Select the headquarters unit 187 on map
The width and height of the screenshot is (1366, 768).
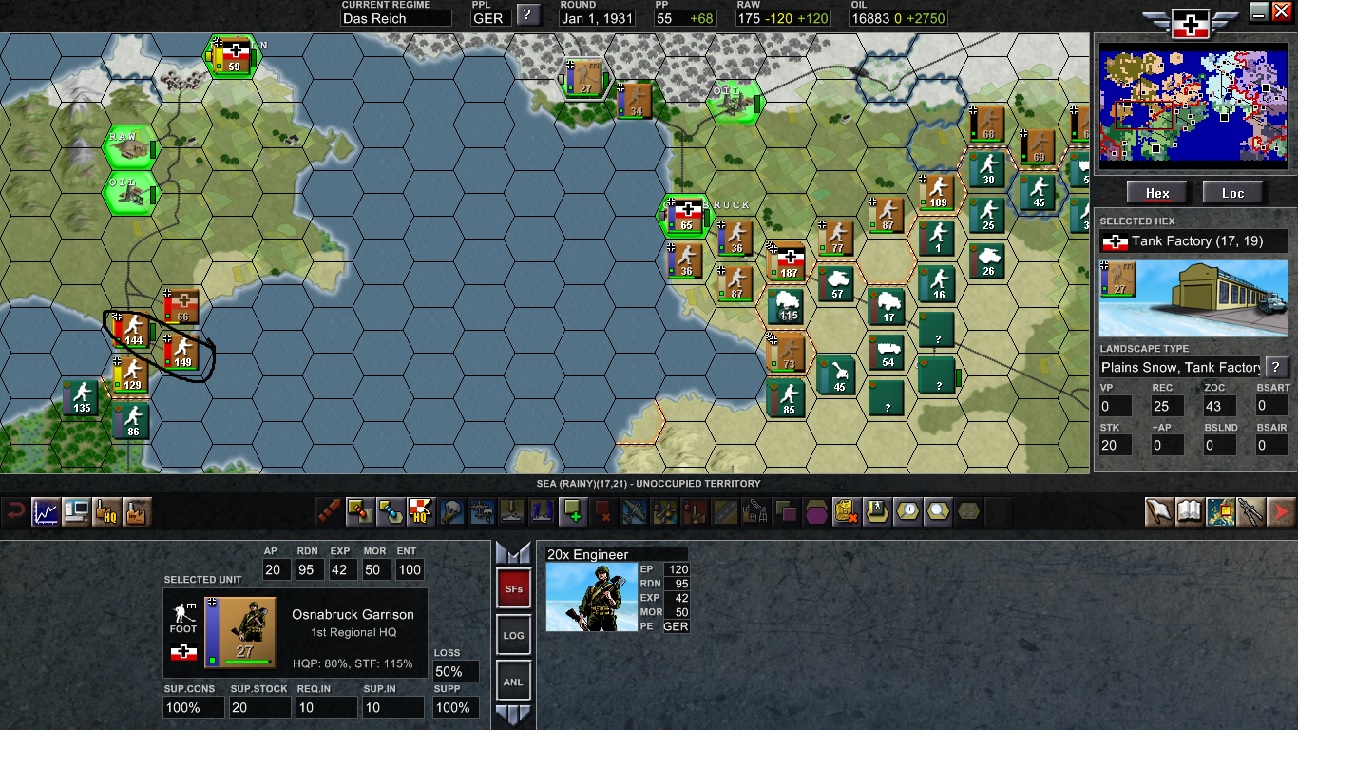click(788, 261)
